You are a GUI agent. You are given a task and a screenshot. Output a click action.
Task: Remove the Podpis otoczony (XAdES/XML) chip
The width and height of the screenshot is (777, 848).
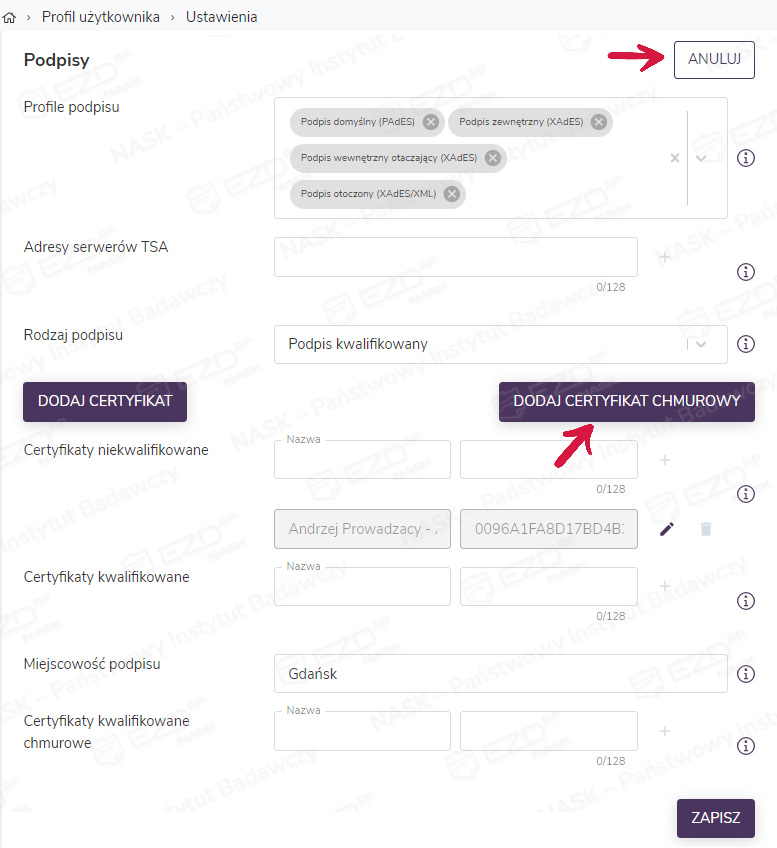click(452, 194)
